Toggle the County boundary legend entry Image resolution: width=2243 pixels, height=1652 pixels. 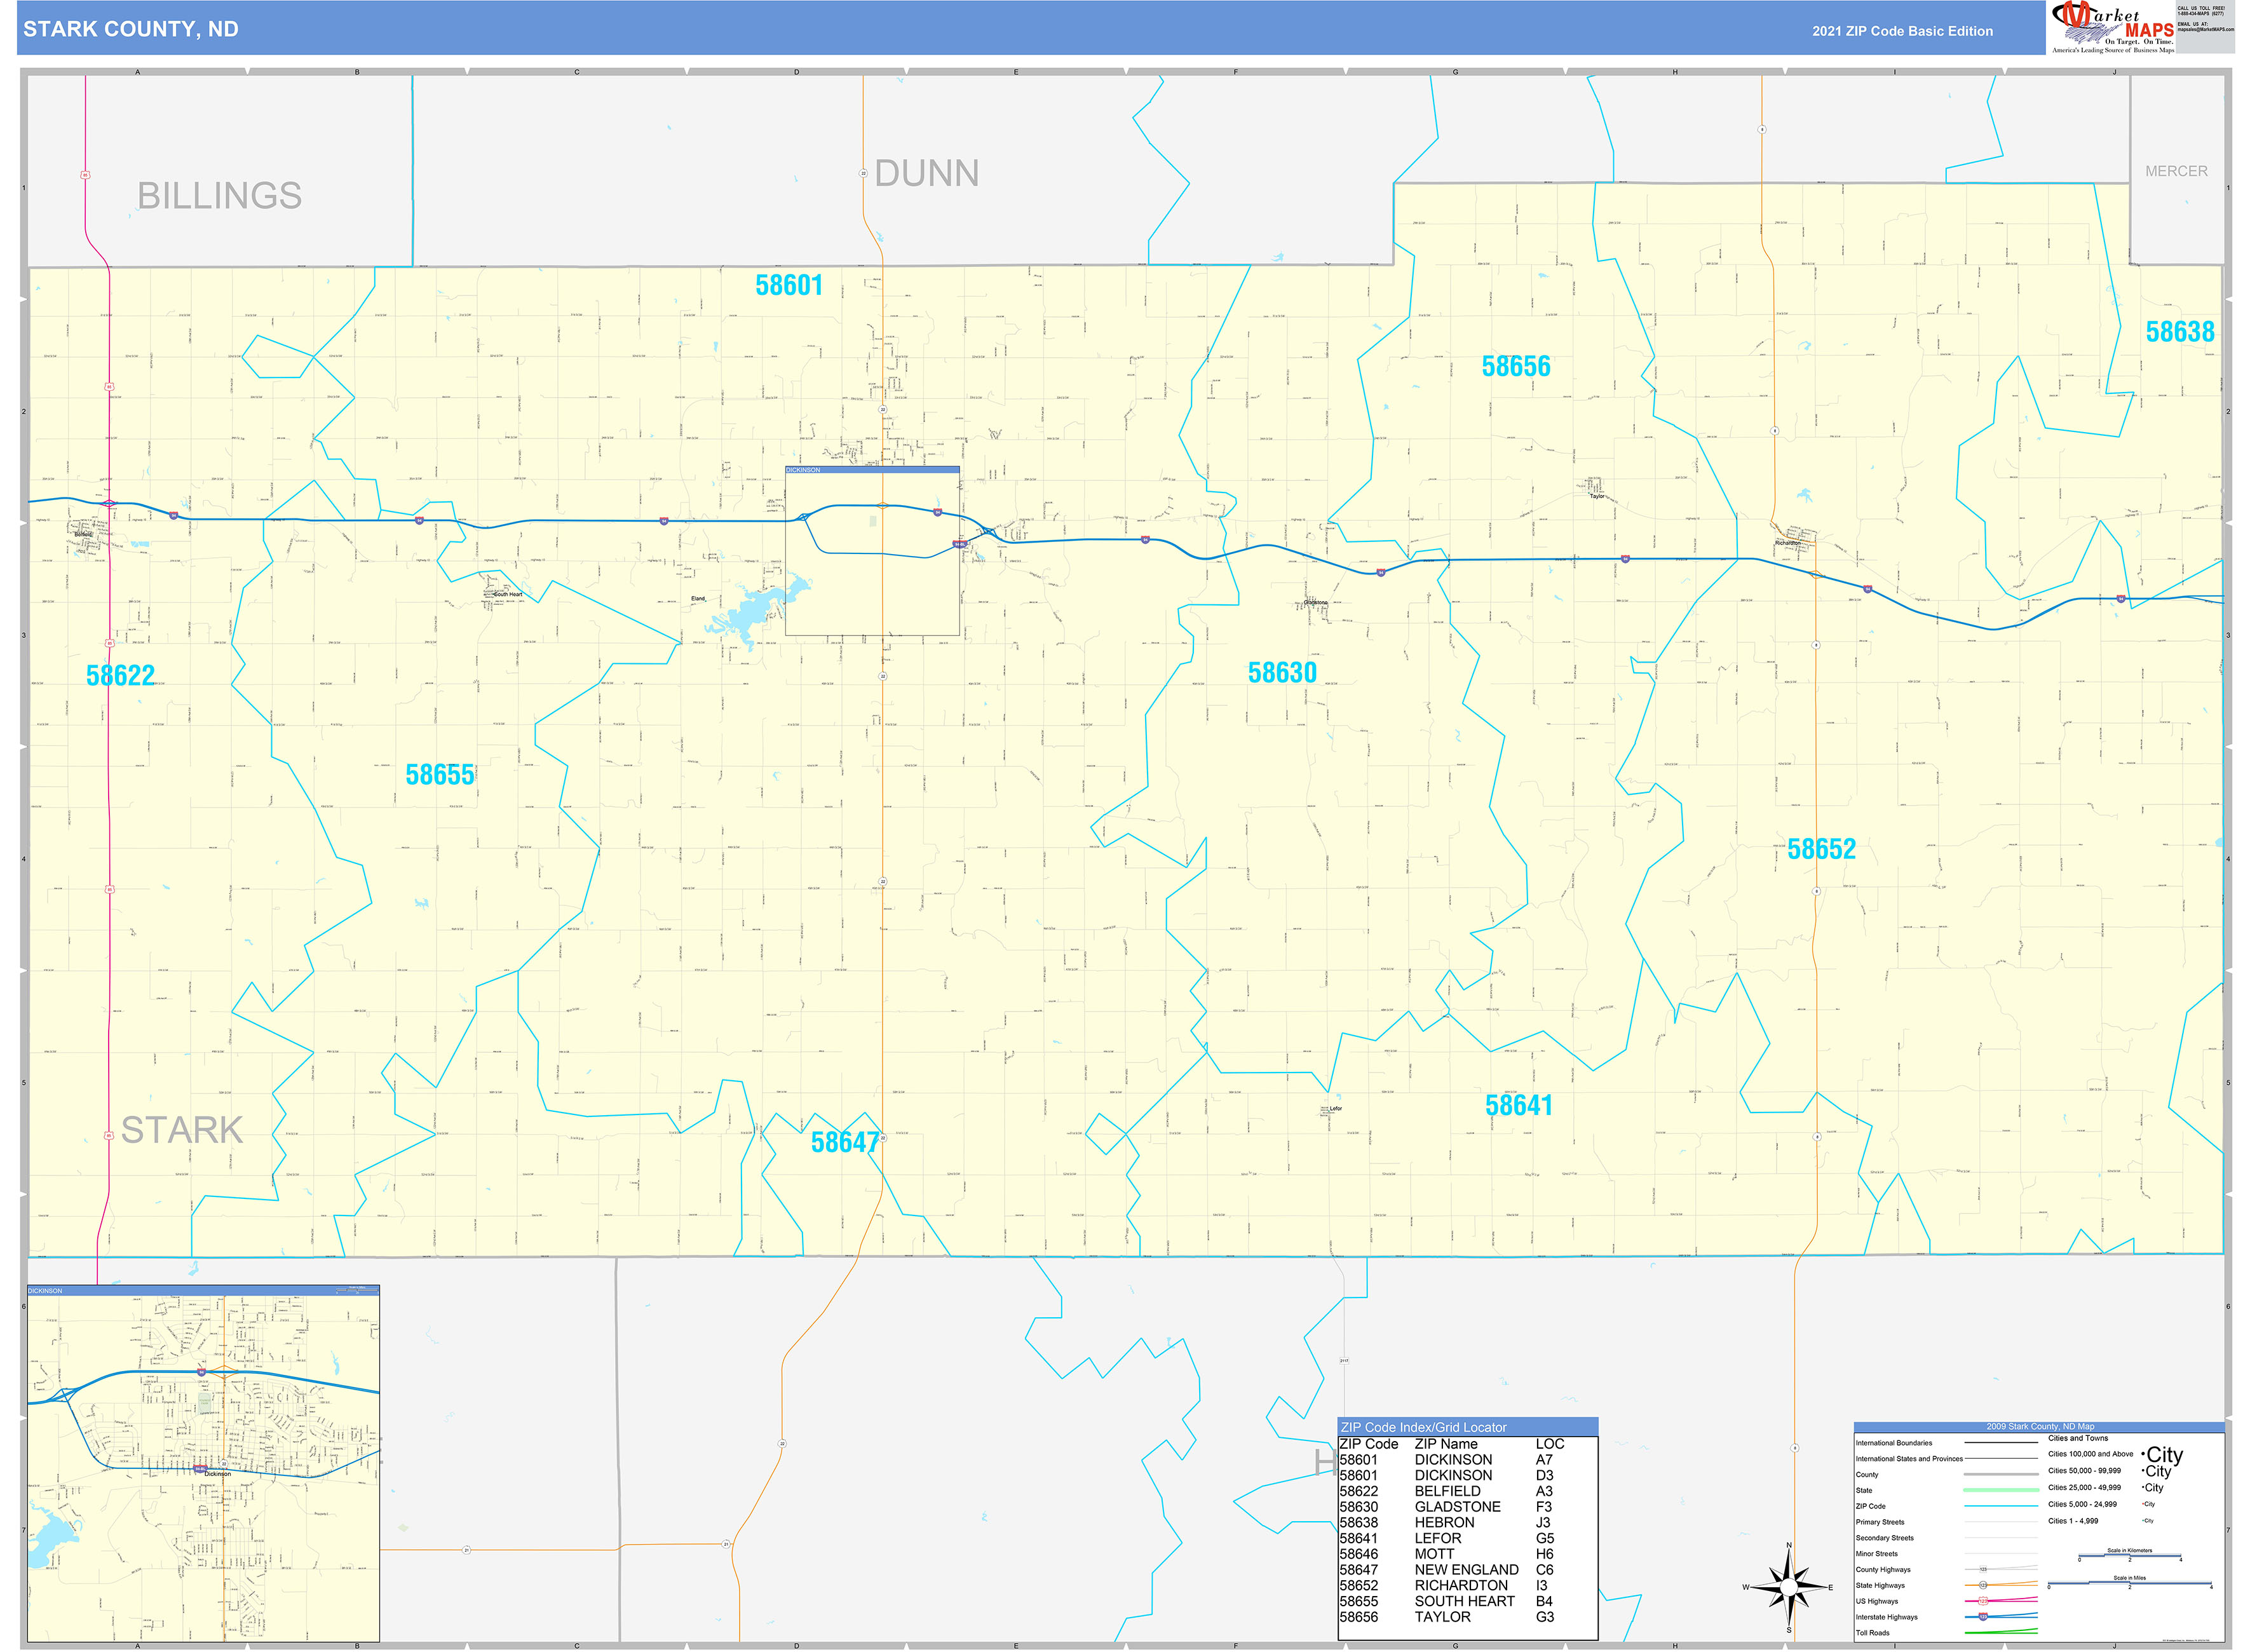coord(2000,1474)
